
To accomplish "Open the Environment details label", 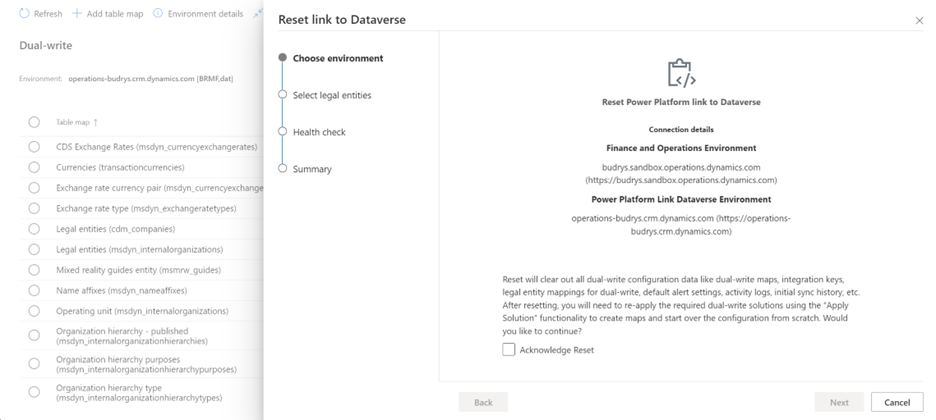I will (205, 14).
